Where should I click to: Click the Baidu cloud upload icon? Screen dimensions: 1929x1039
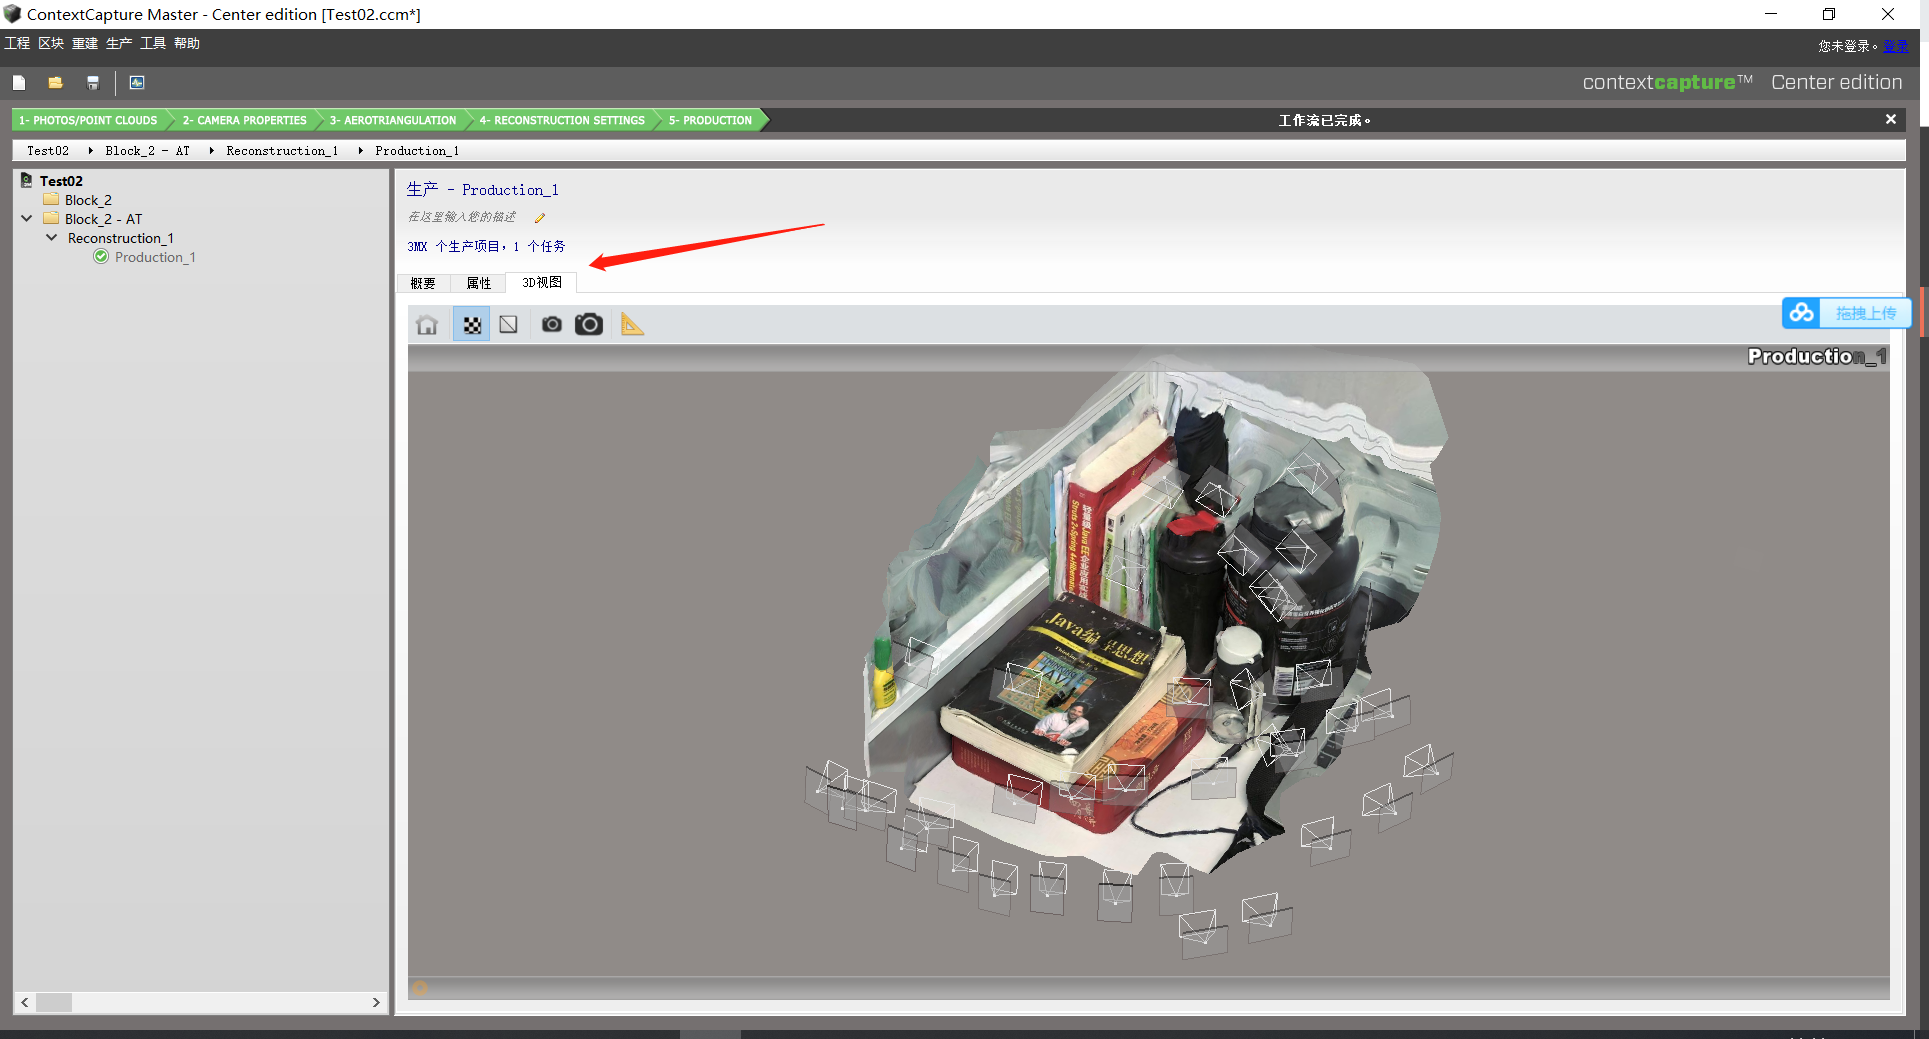coord(1801,313)
